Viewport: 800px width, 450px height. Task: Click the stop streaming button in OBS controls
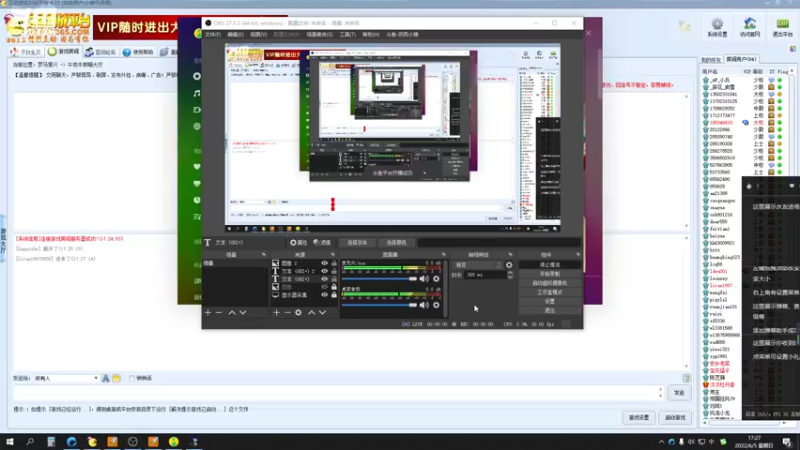pos(549,265)
